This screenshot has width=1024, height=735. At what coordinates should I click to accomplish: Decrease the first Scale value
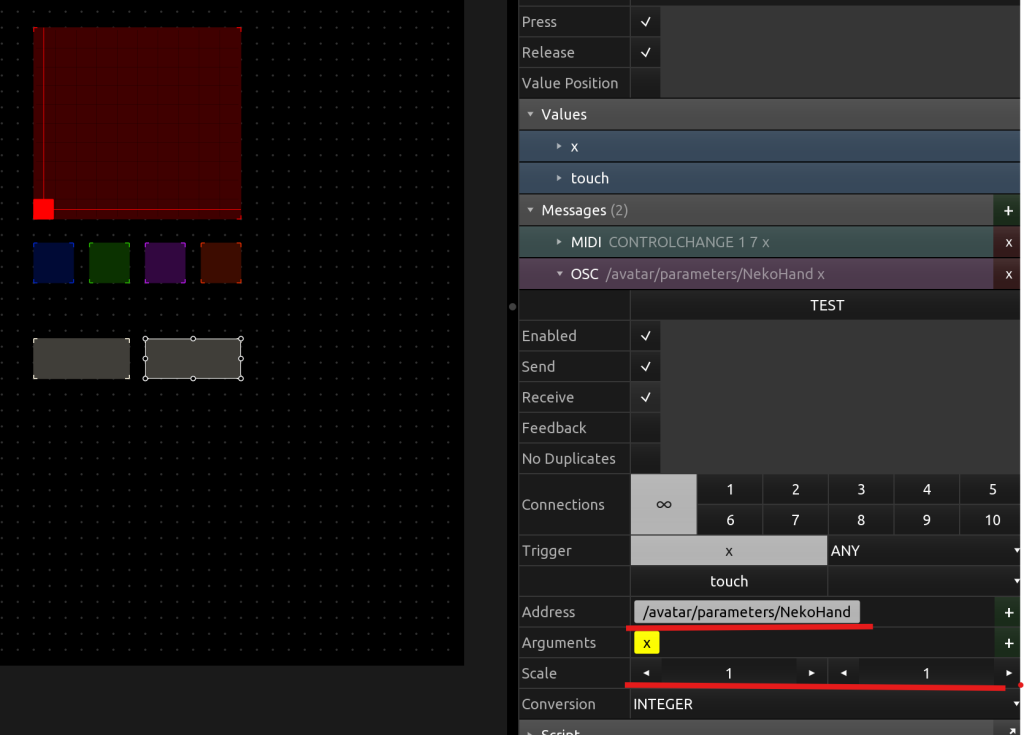[x=646, y=674]
